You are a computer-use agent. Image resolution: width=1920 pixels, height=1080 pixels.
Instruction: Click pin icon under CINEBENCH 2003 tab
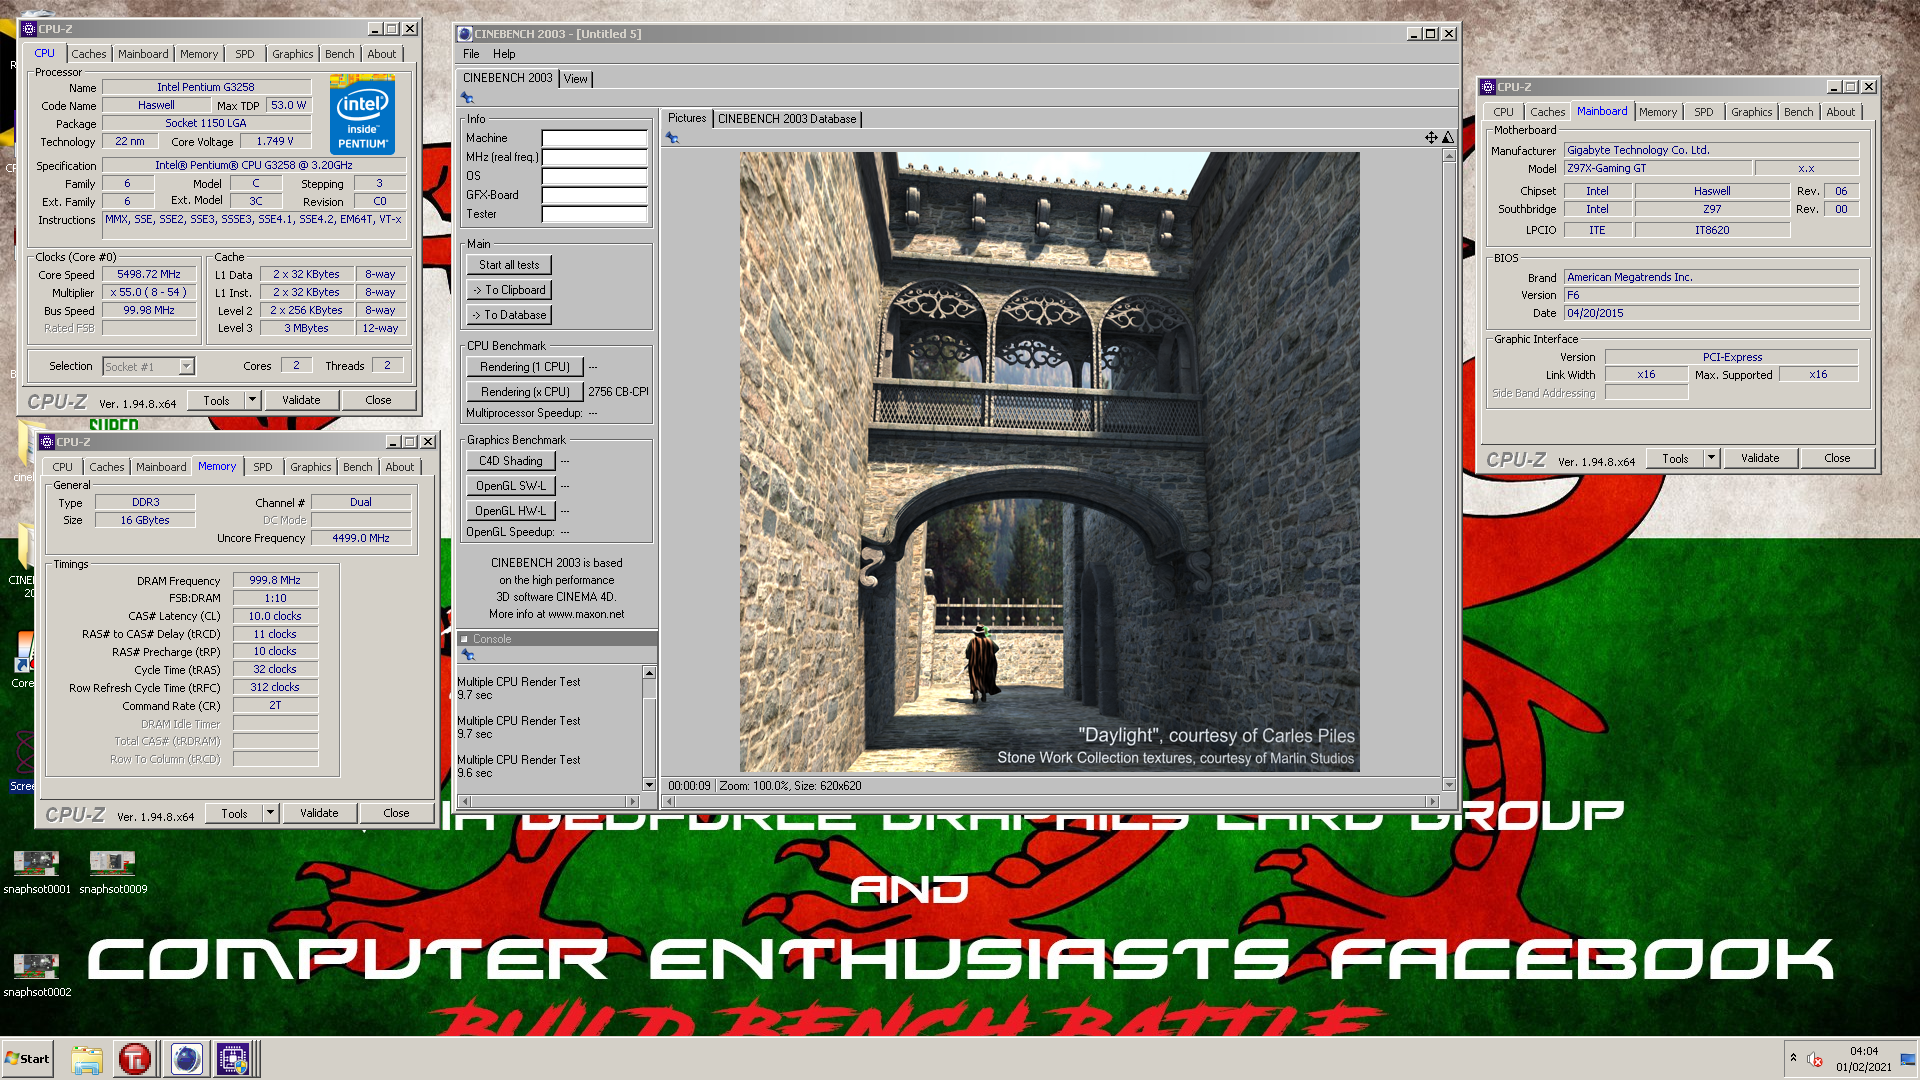pyautogui.click(x=467, y=98)
